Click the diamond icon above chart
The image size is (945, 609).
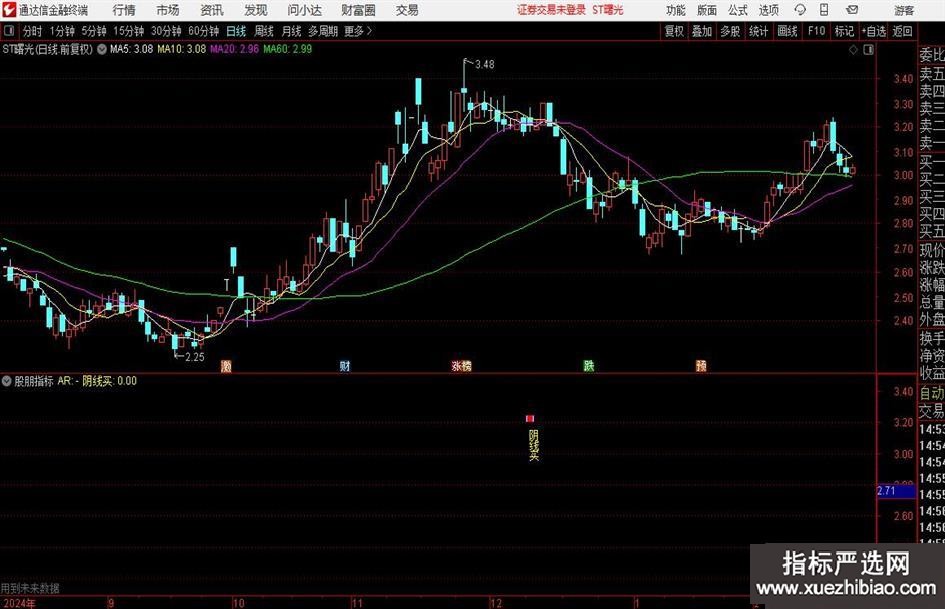pyautogui.click(x=853, y=50)
